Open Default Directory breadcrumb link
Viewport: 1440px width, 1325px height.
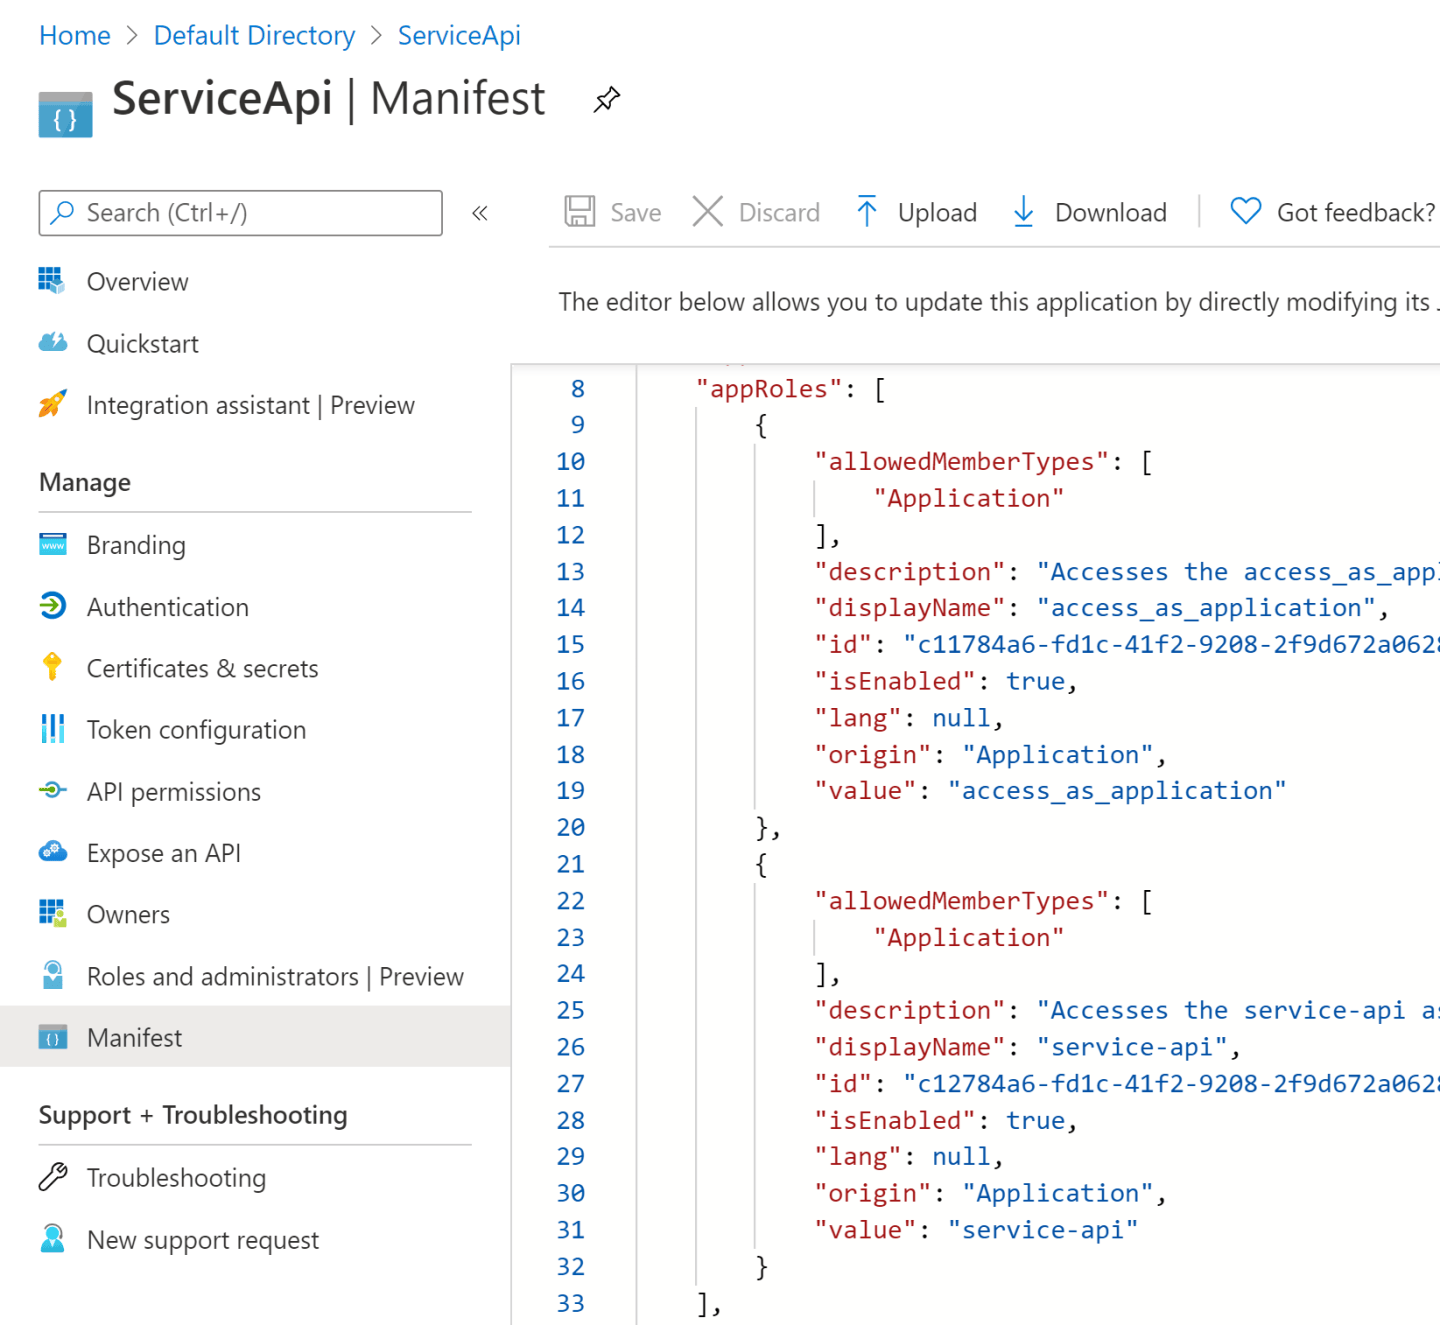(x=254, y=36)
